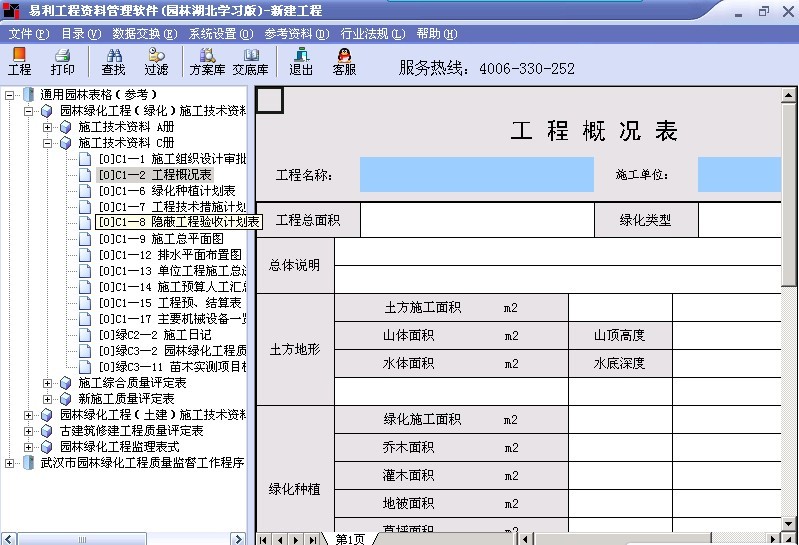Image resolution: width=799 pixels, height=545 pixels.
Task: Expand 武汉市园林绿化工程质量监督工作程序 node
Action: point(10,463)
